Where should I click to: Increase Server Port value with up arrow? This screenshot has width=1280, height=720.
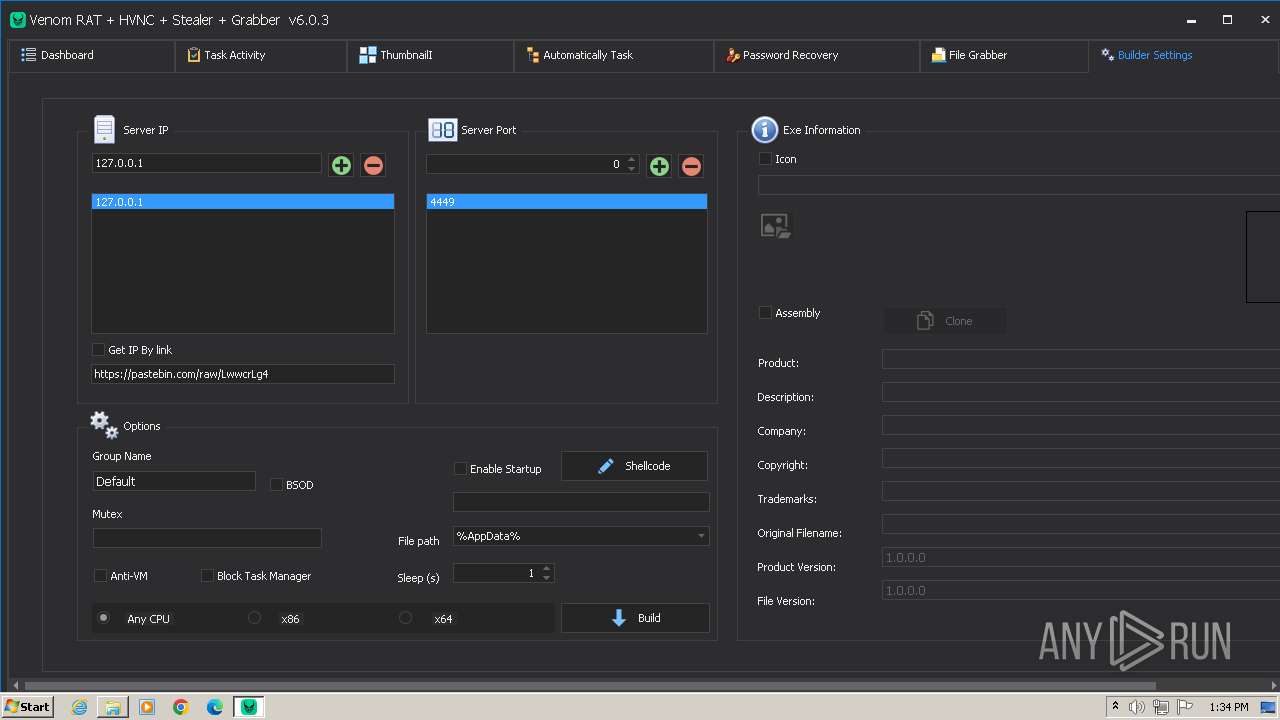point(631,160)
